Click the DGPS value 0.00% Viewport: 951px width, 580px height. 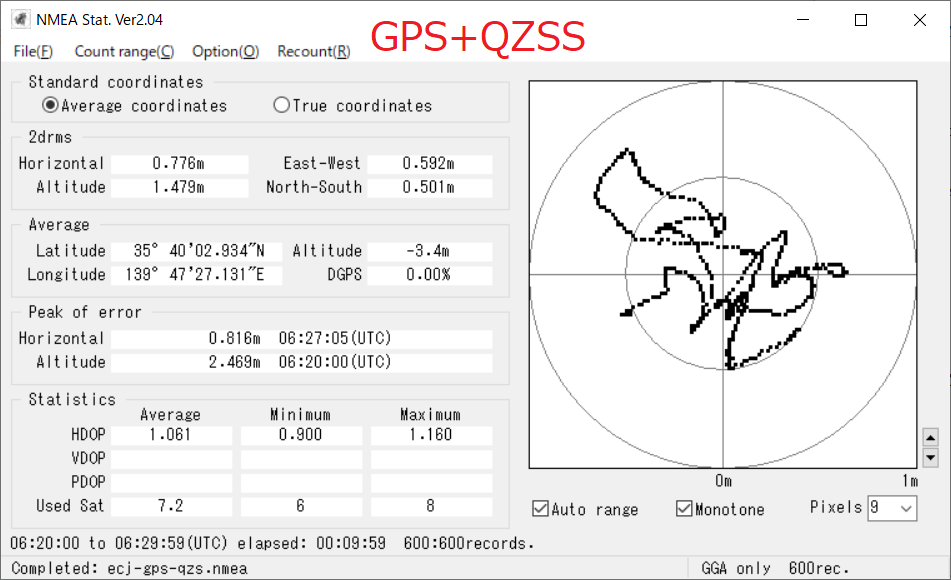[429, 275]
